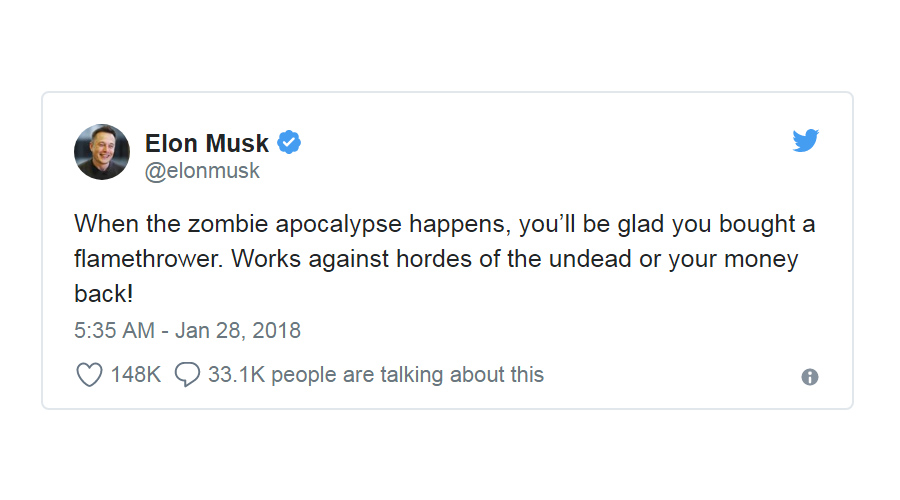Screen dimensions: 900x500
Task: Open Elon Musk's profile picture
Action: click(102, 152)
